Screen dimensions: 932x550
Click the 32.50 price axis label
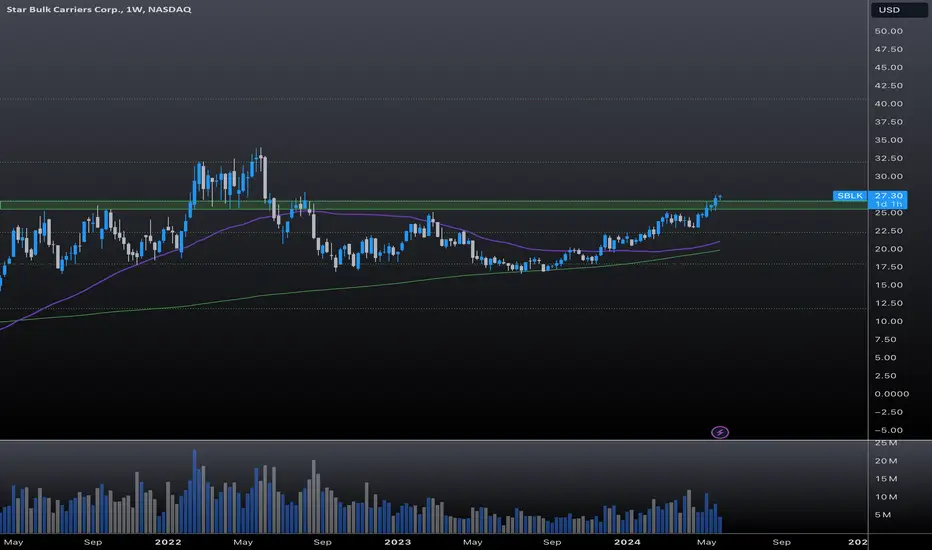pyautogui.click(x=888, y=158)
